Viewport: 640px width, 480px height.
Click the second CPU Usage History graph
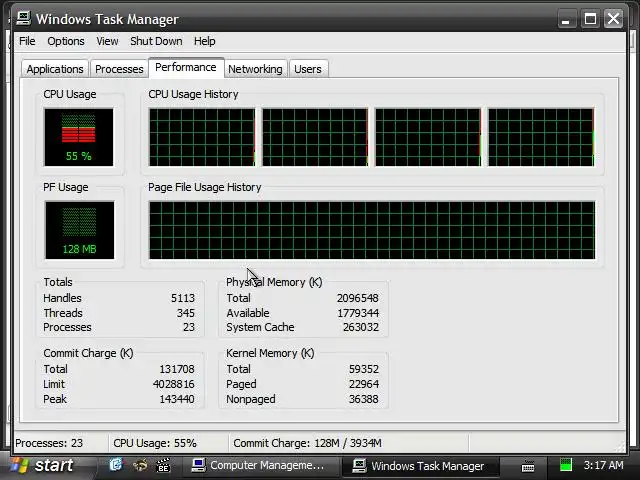click(x=315, y=137)
